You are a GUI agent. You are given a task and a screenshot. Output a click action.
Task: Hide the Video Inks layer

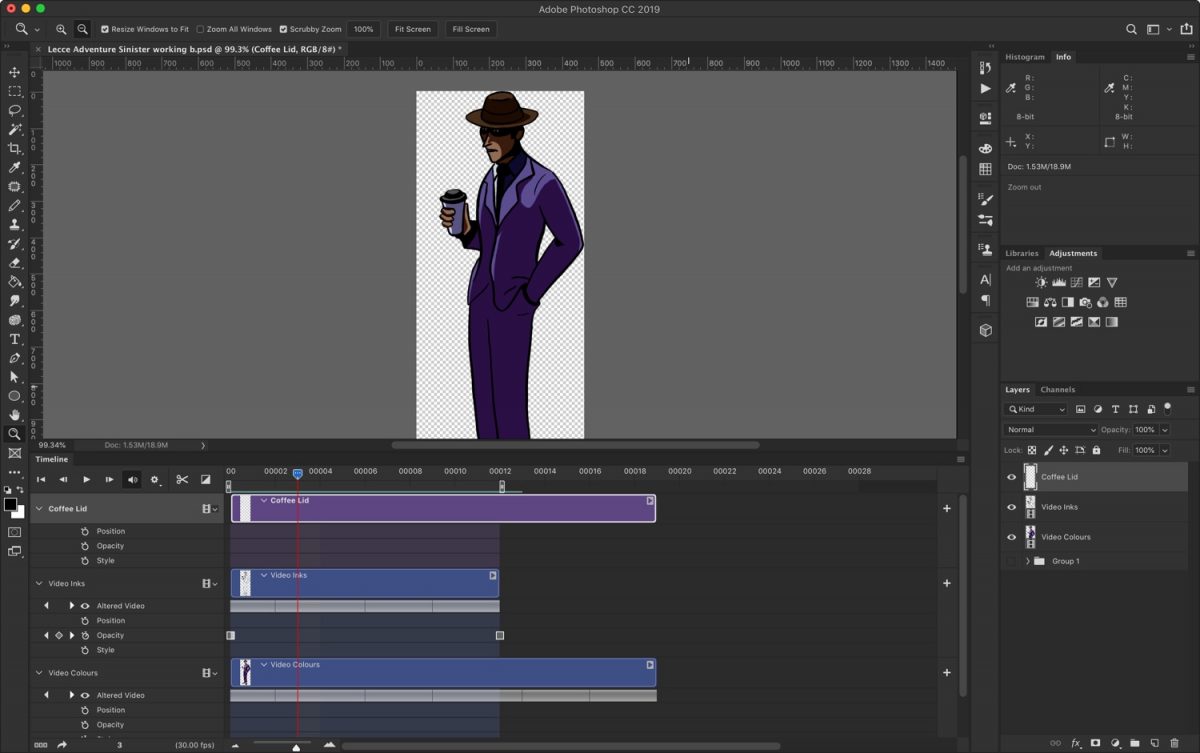point(1011,507)
